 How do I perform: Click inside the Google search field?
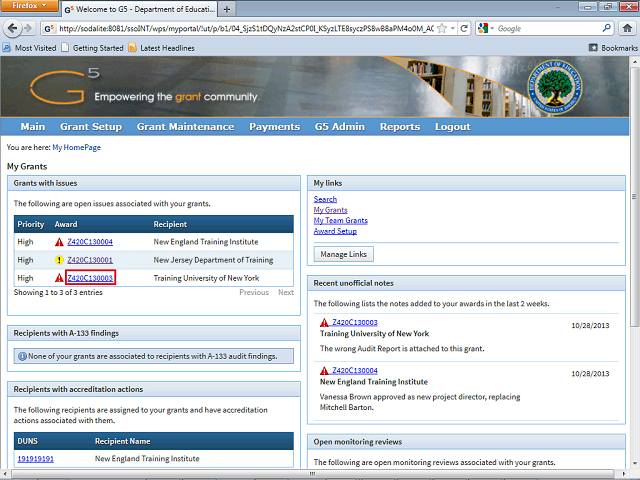click(x=549, y=29)
